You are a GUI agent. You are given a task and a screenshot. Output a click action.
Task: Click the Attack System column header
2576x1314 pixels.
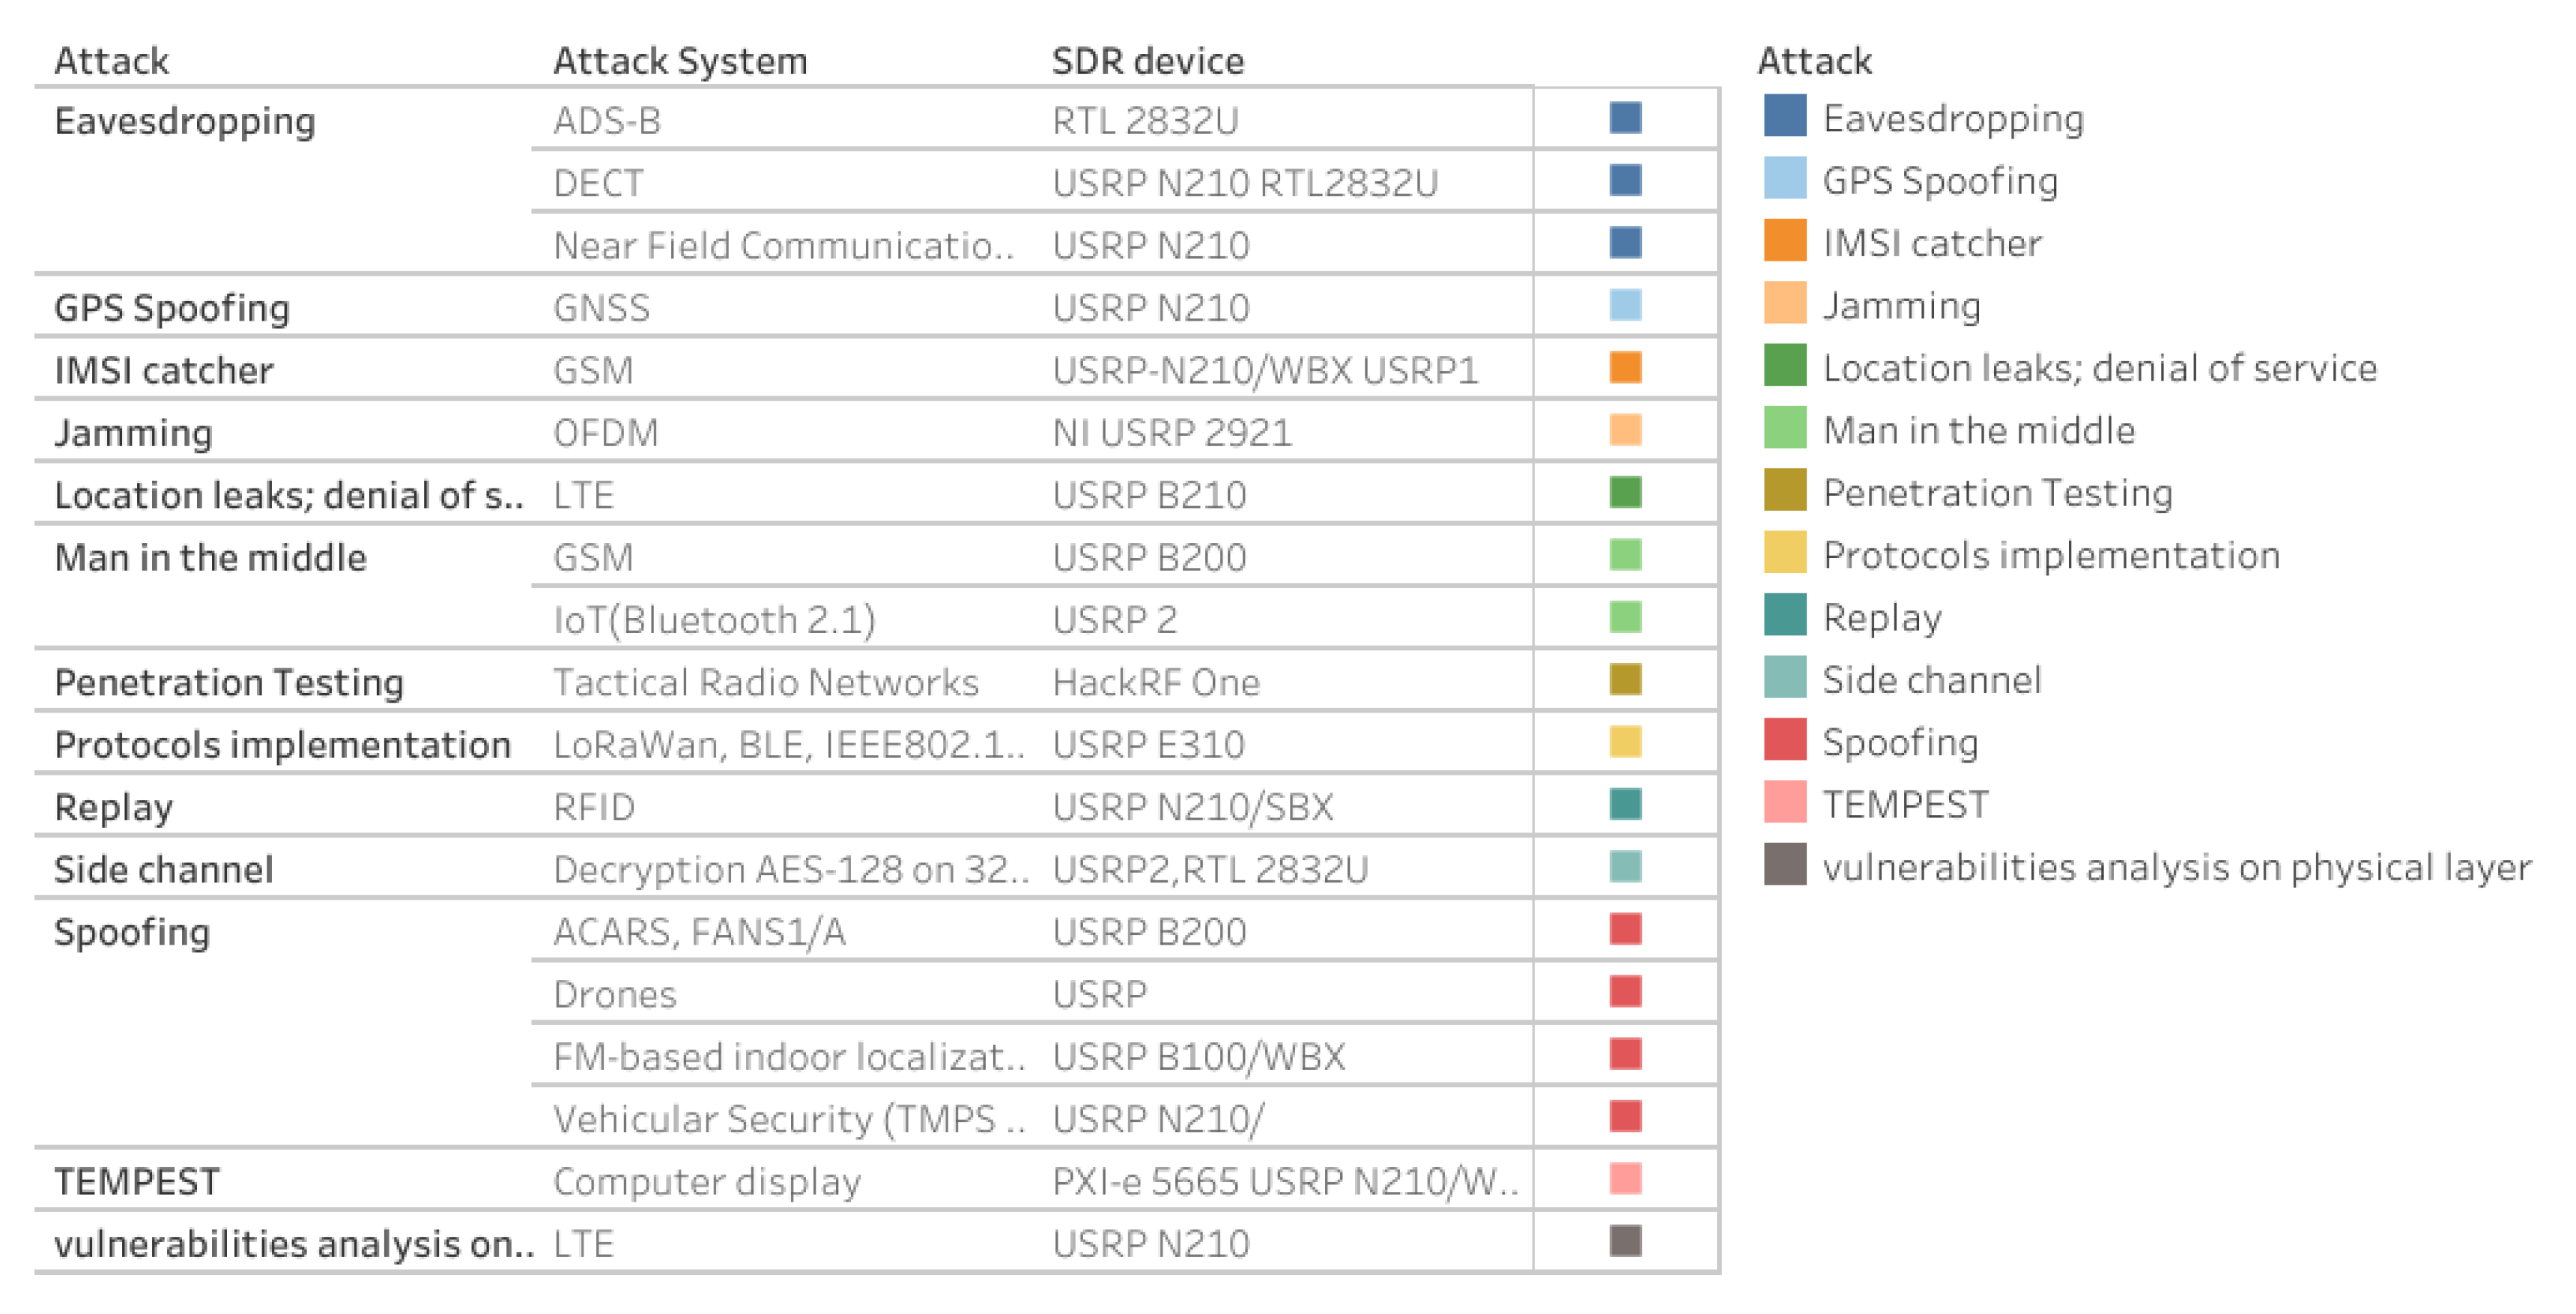pyautogui.click(x=680, y=61)
